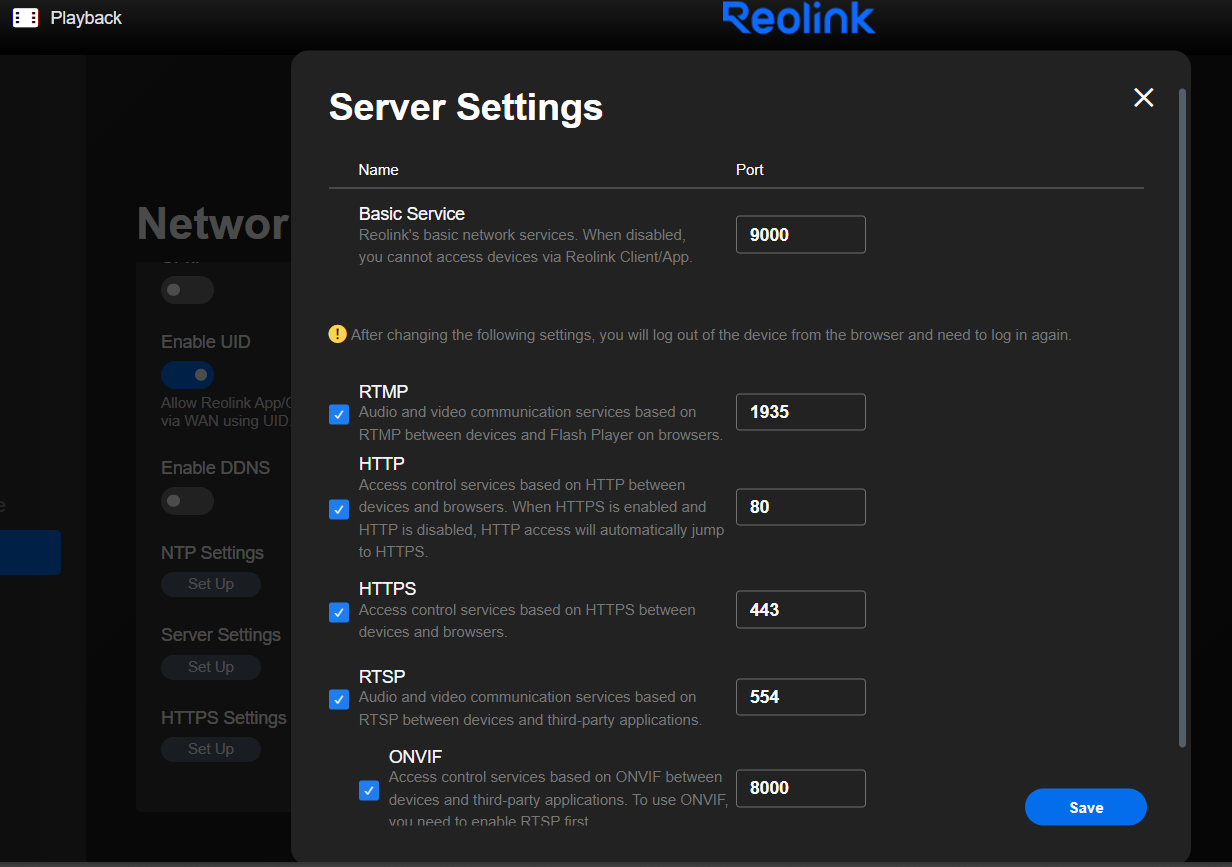Click the HTTPS description text
The width and height of the screenshot is (1232, 867).
pos(527,621)
